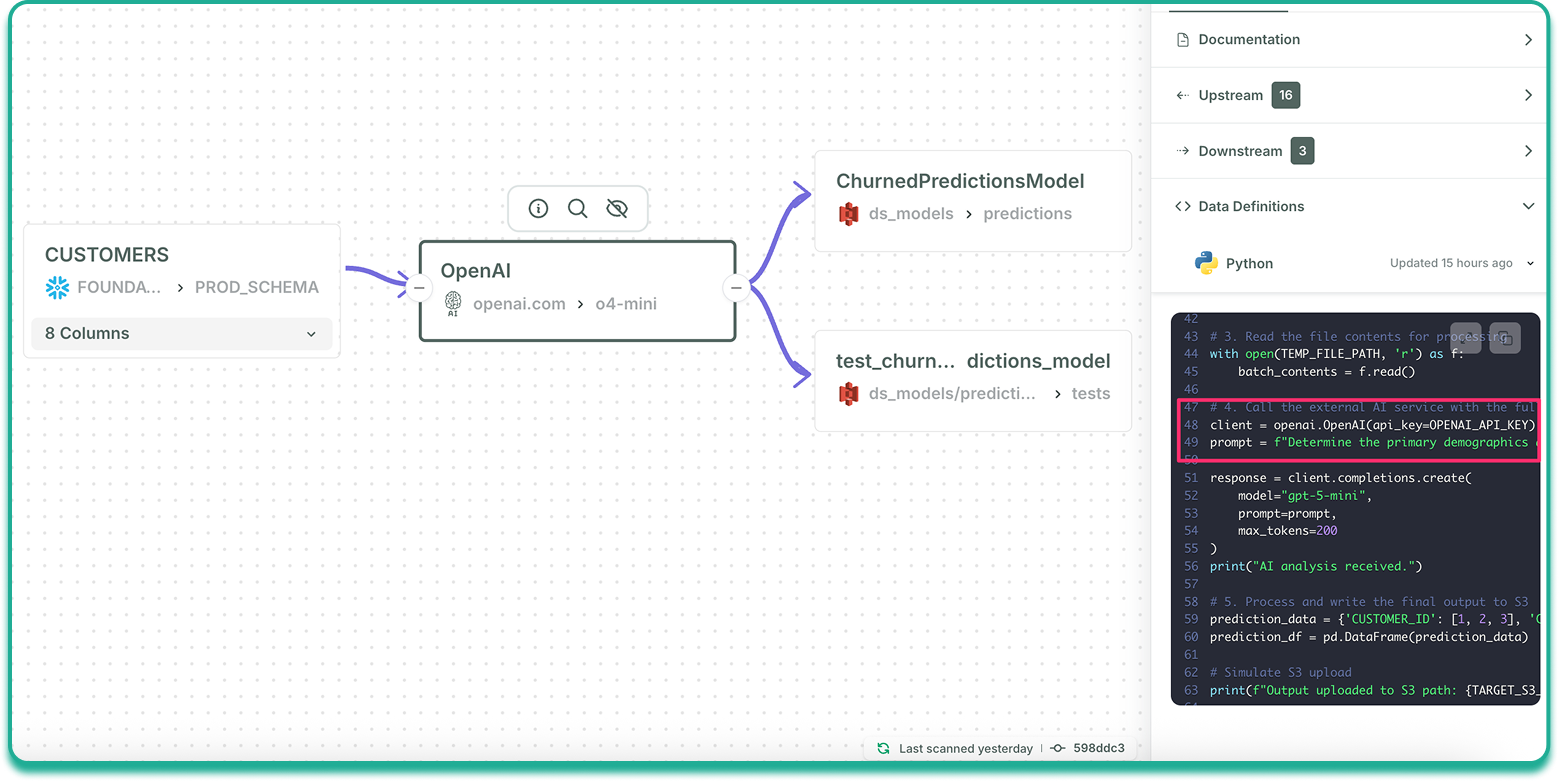Click code line 56 print AI analysis received
The height and width of the screenshot is (782, 1559).
tap(1315, 566)
